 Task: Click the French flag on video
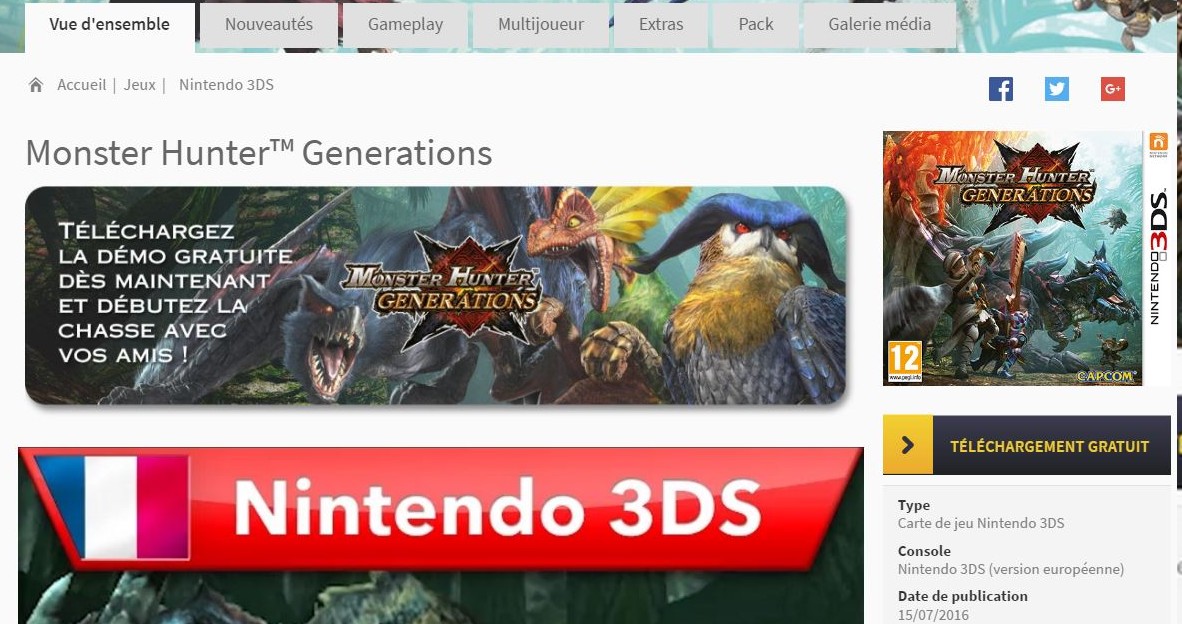point(112,507)
